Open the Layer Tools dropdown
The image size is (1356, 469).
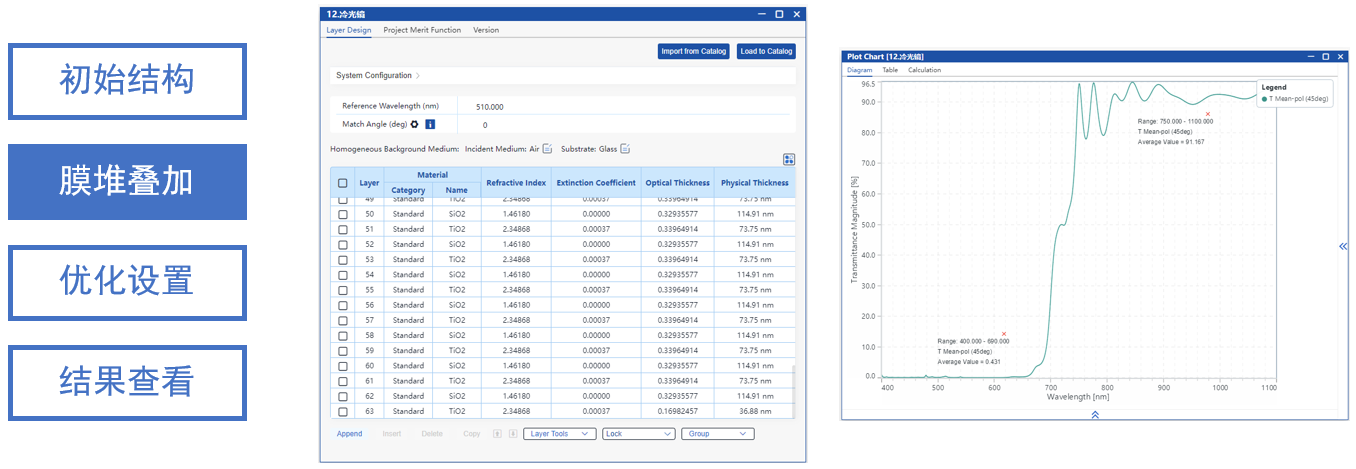tap(559, 434)
